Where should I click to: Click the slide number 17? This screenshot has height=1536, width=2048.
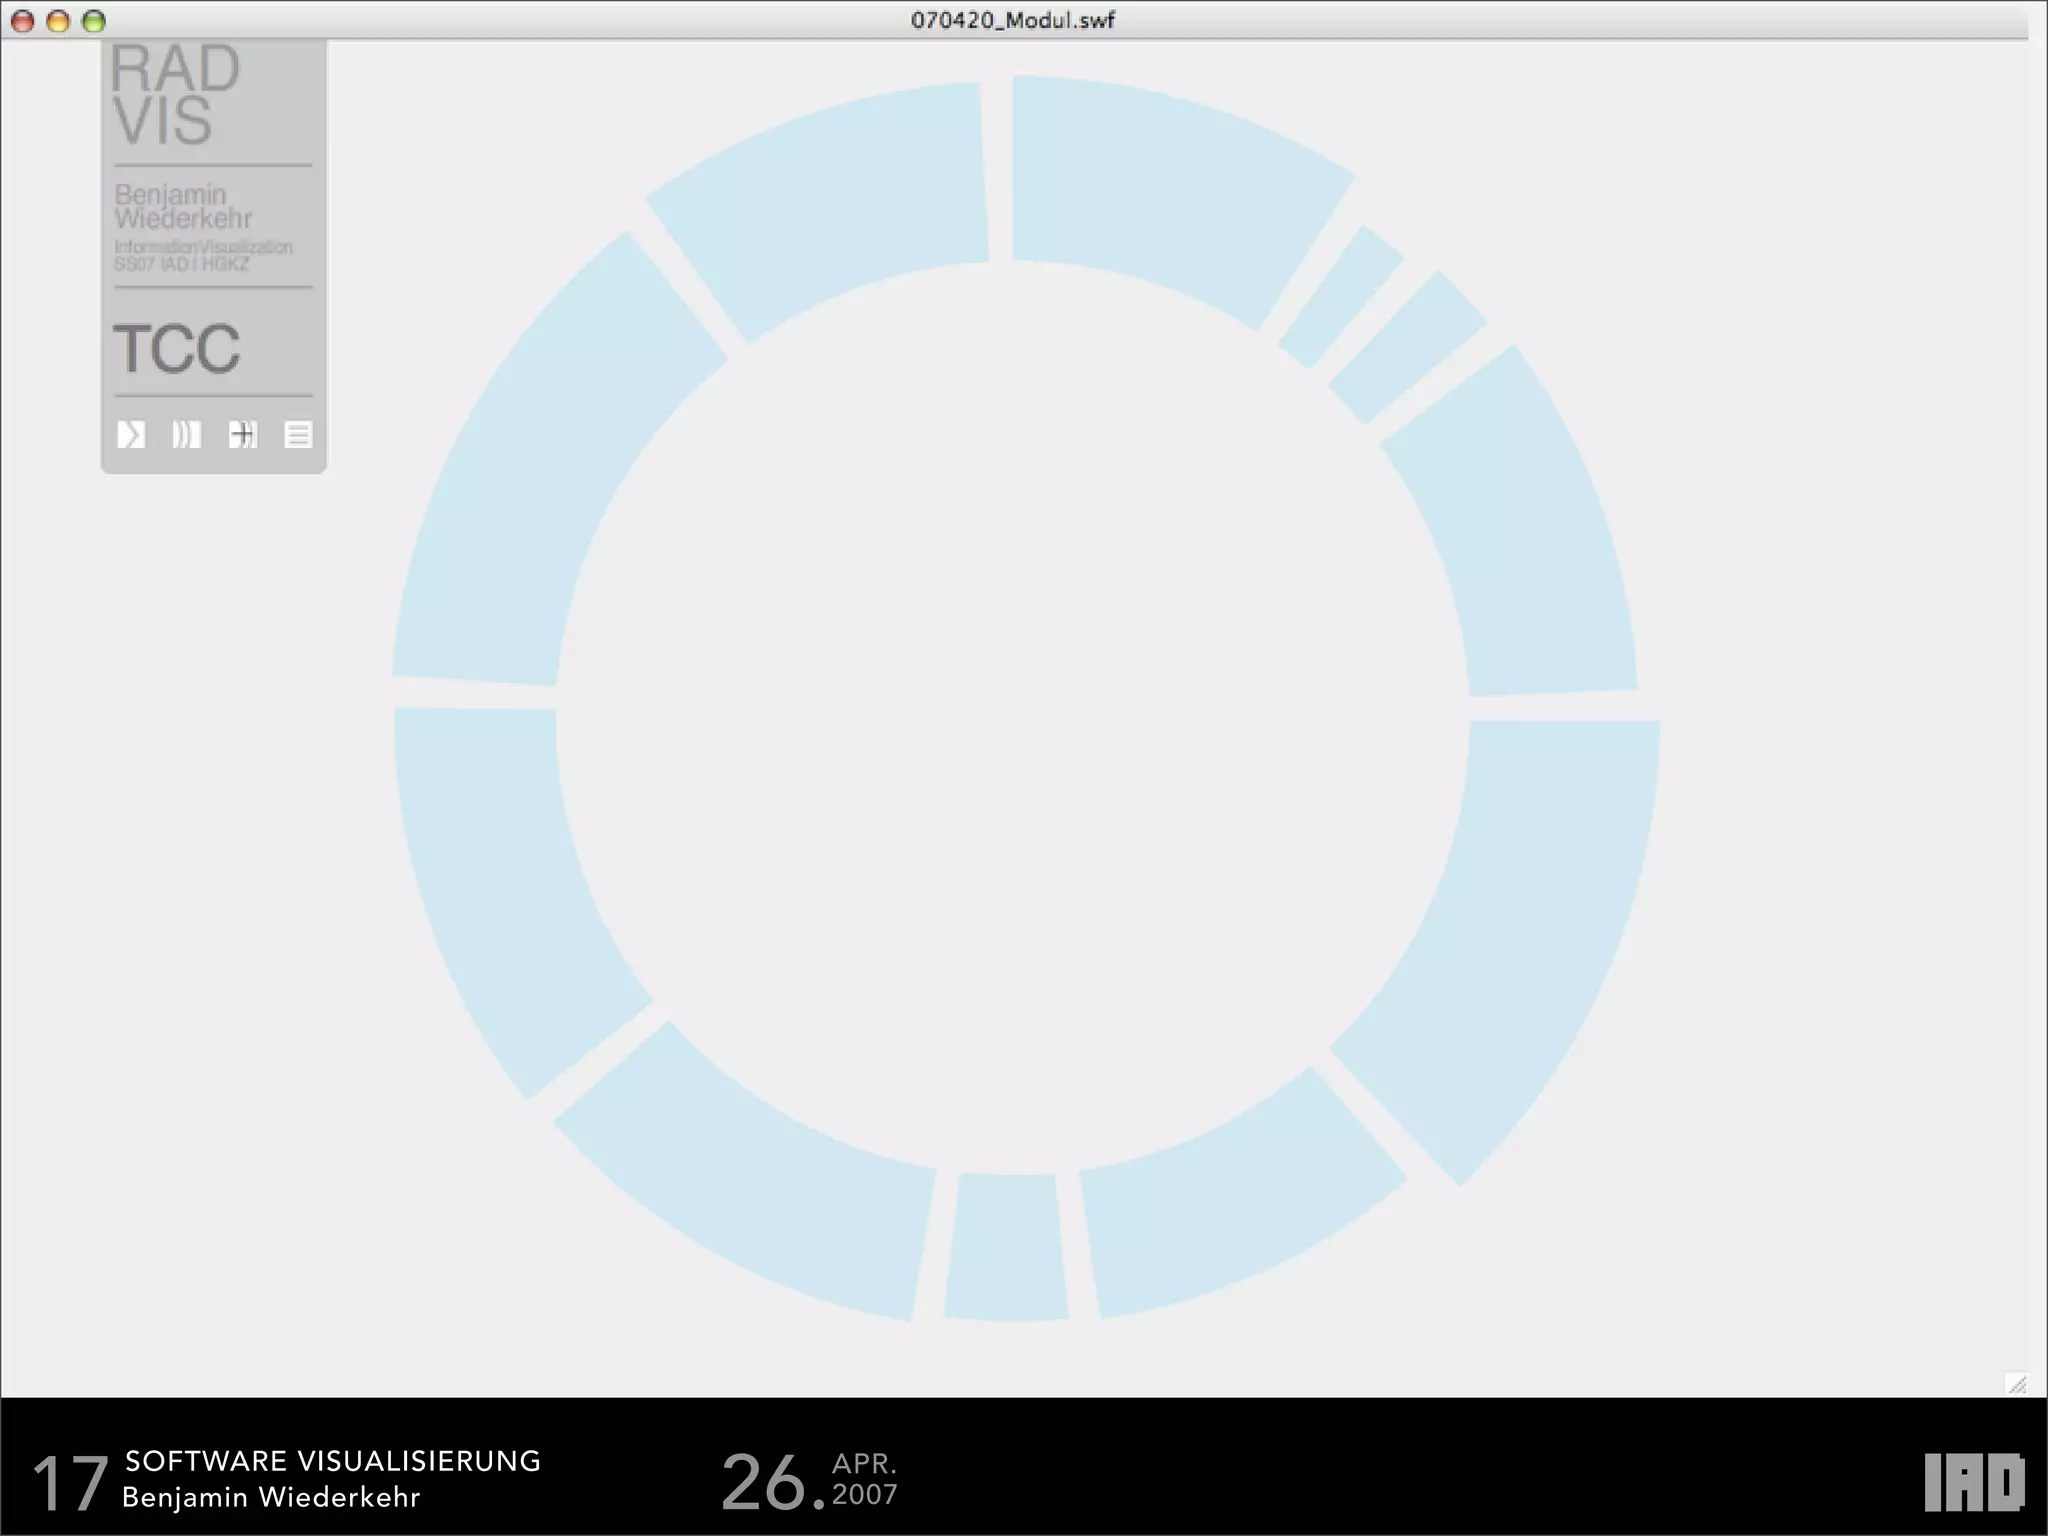(69, 1483)
